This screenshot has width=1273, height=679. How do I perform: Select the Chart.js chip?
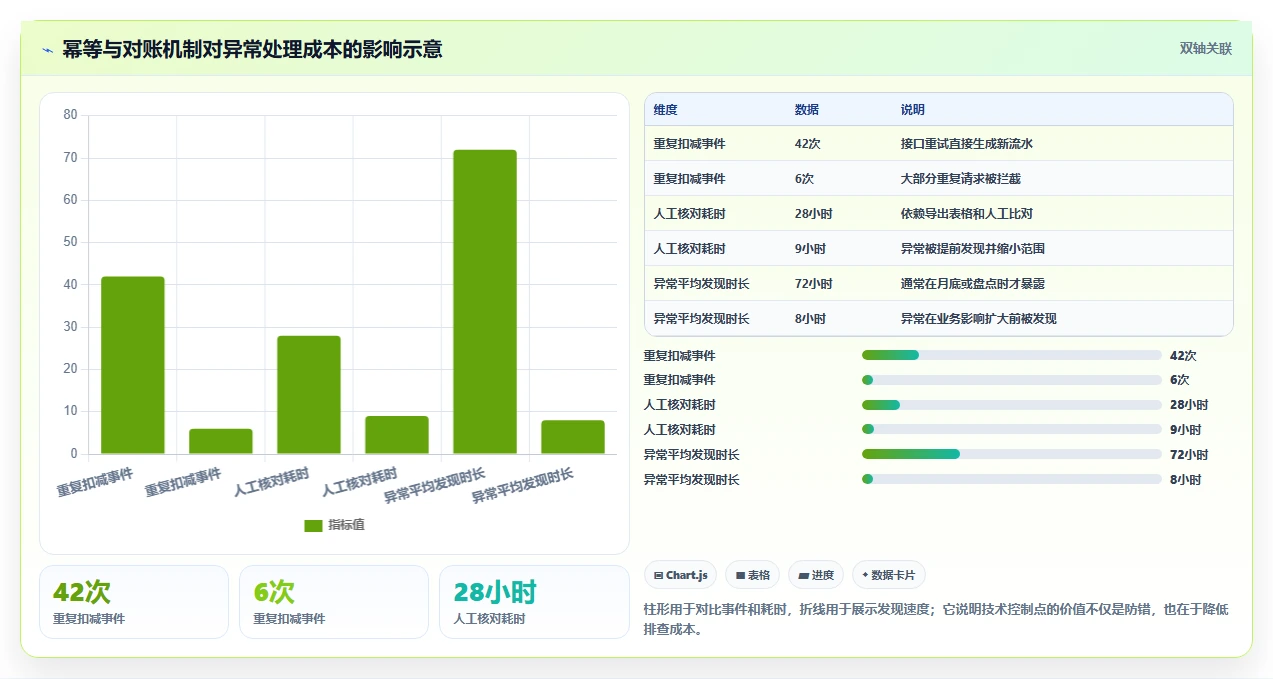tap(680, 575)
